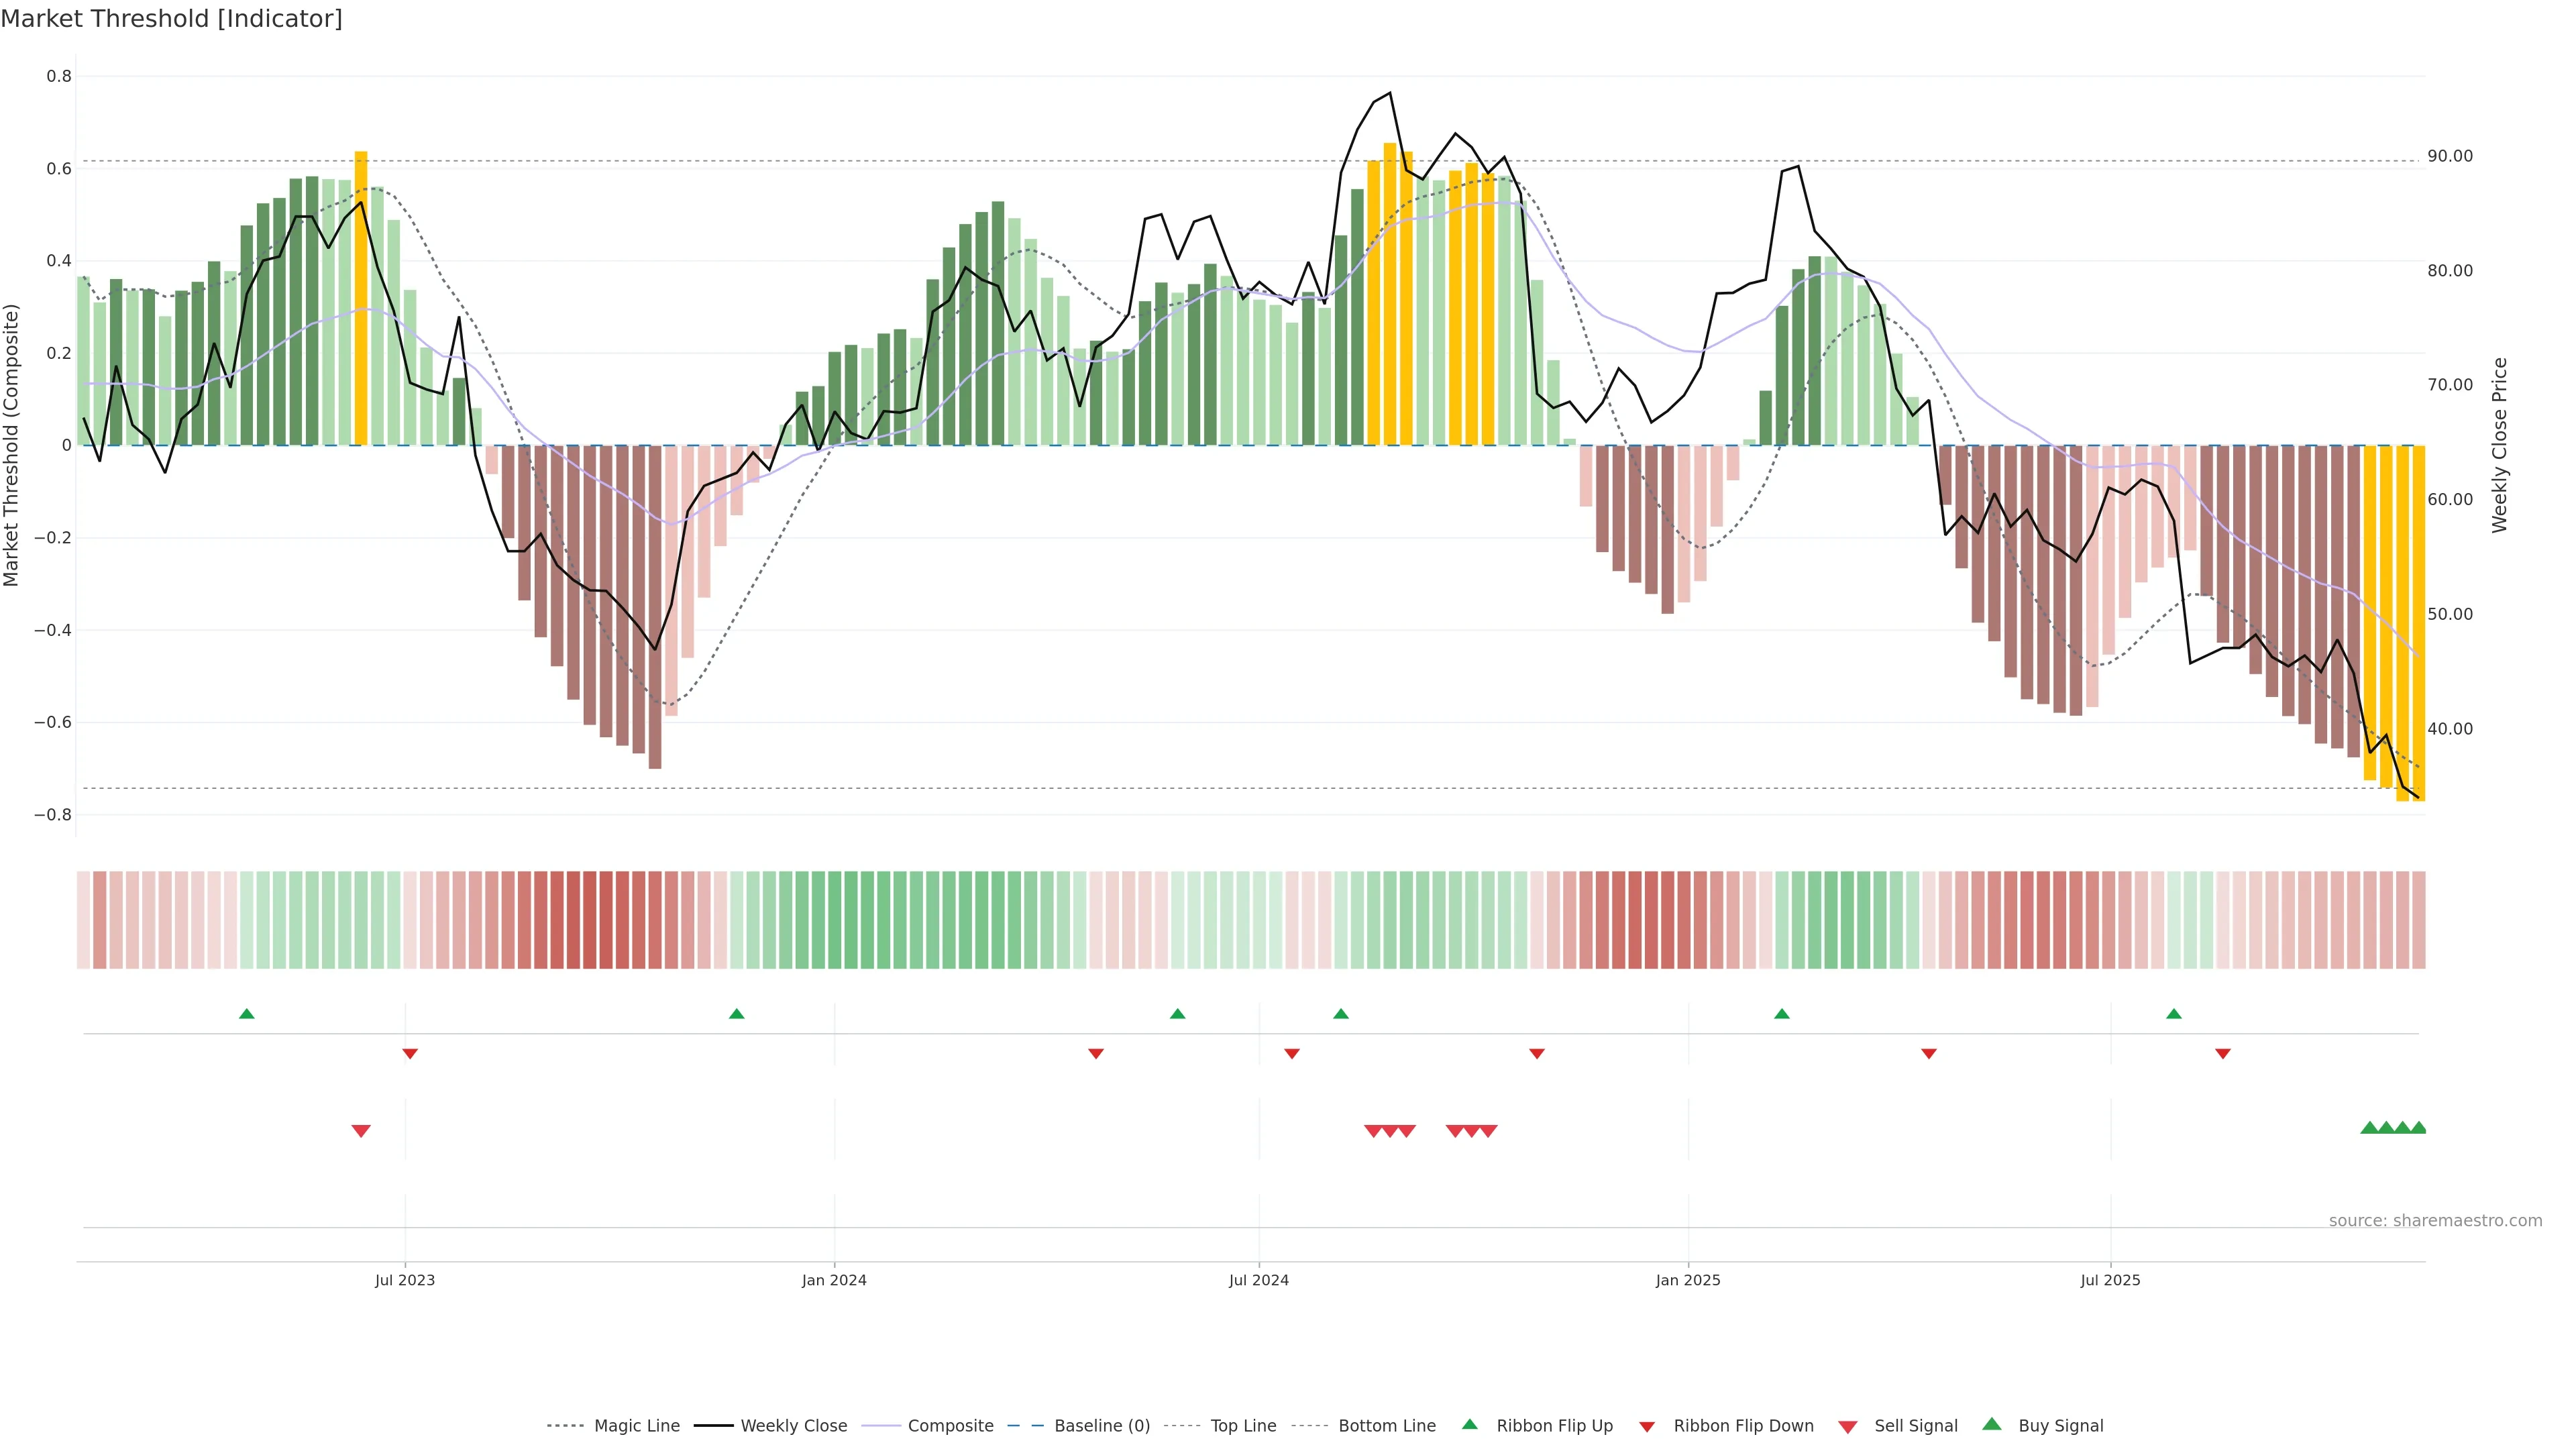This screenshot has height=1449, width=2576.
Task: Click Ribbon Flip Up marker just after Jan 2025
Action: [1782, 1014]
